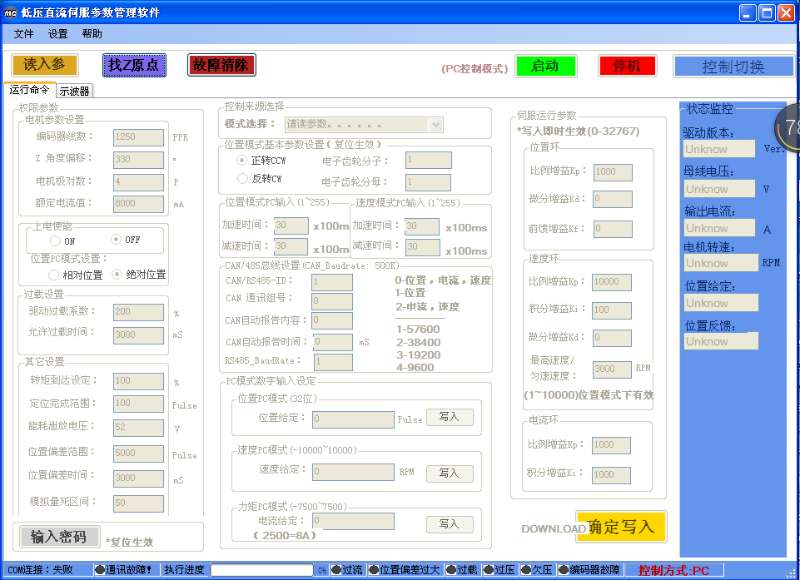Screen dimensions: 800x580
Task: Click the 转矩到达设定 field
Action: click(x=138, y=381)
